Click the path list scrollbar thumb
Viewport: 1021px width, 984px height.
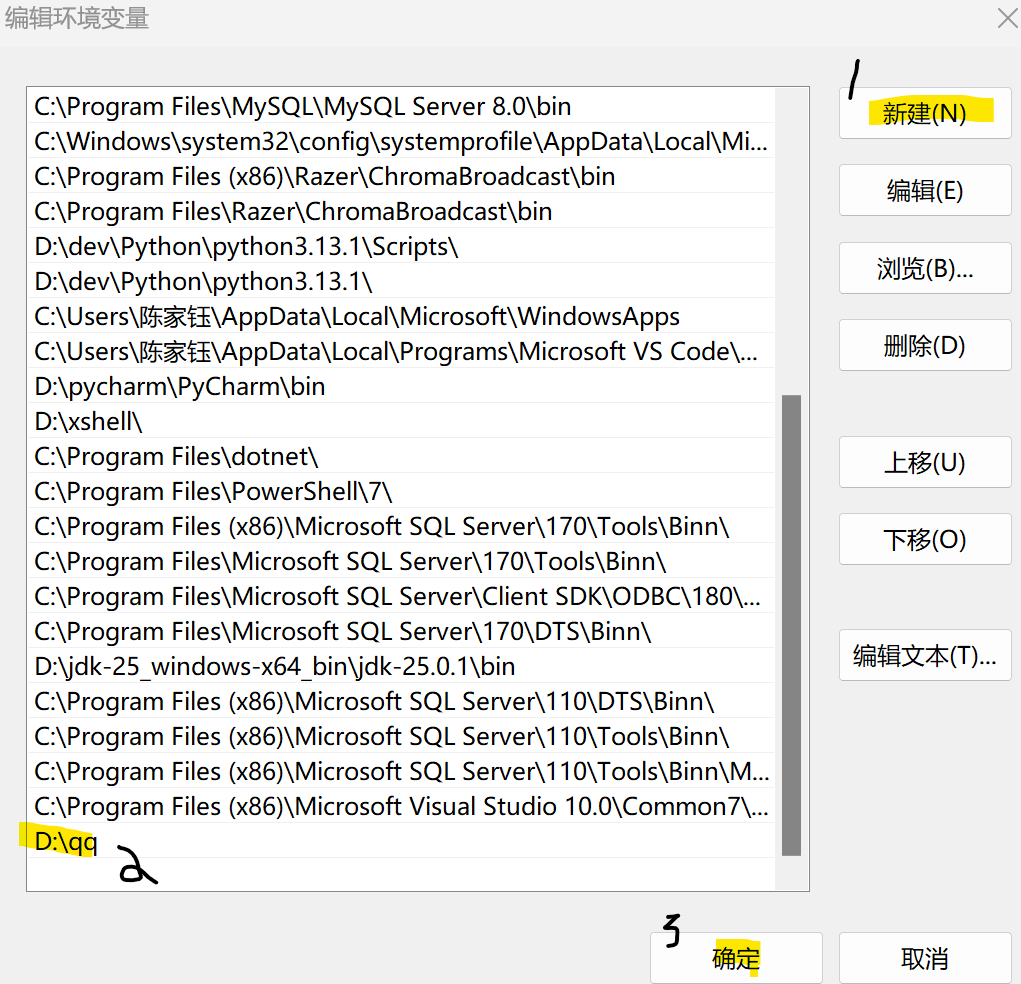coord(791,625)
